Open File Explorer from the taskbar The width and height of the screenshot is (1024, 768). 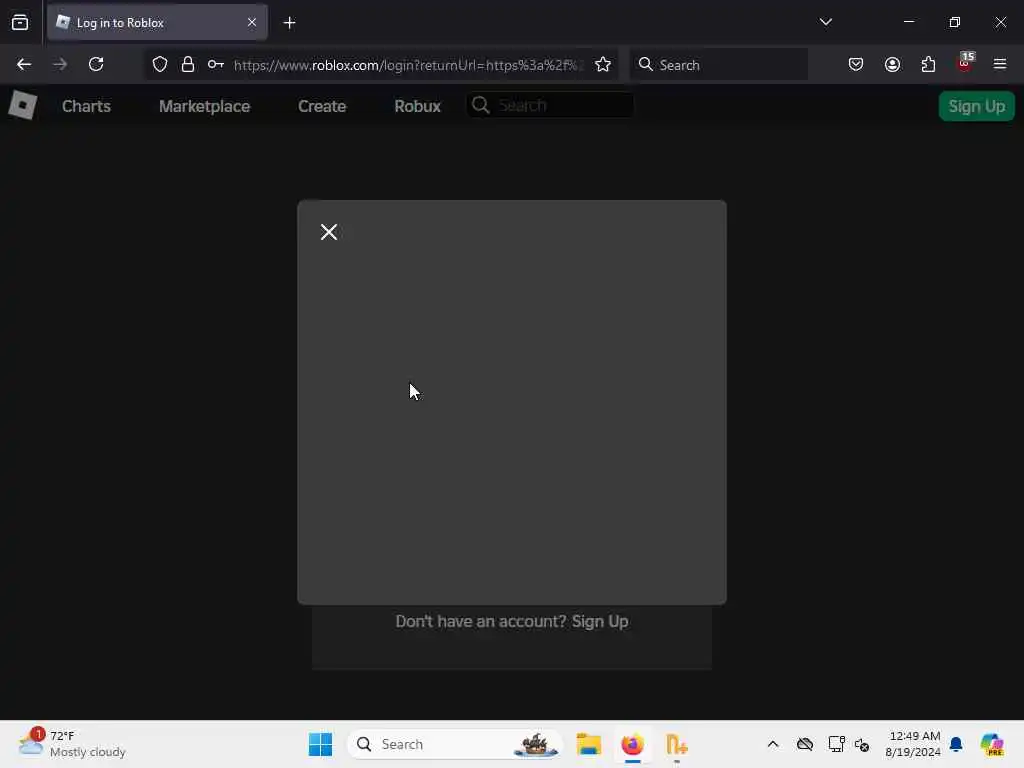click(588, 744)
